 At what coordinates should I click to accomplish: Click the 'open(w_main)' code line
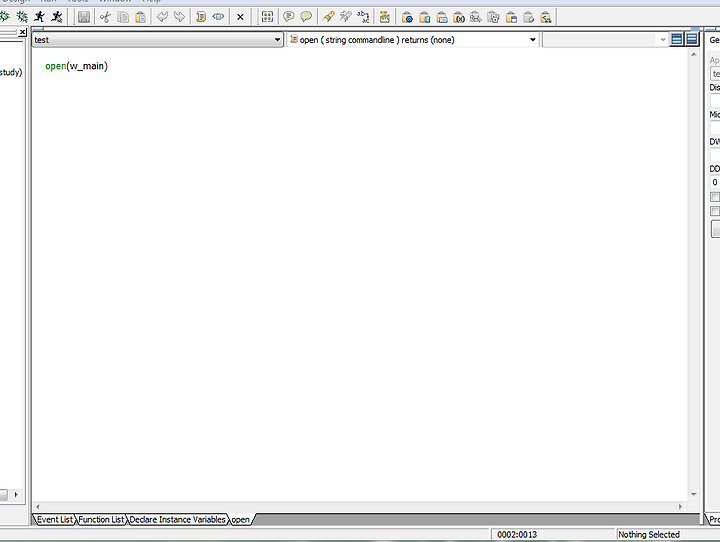click(x=76, y=66)
